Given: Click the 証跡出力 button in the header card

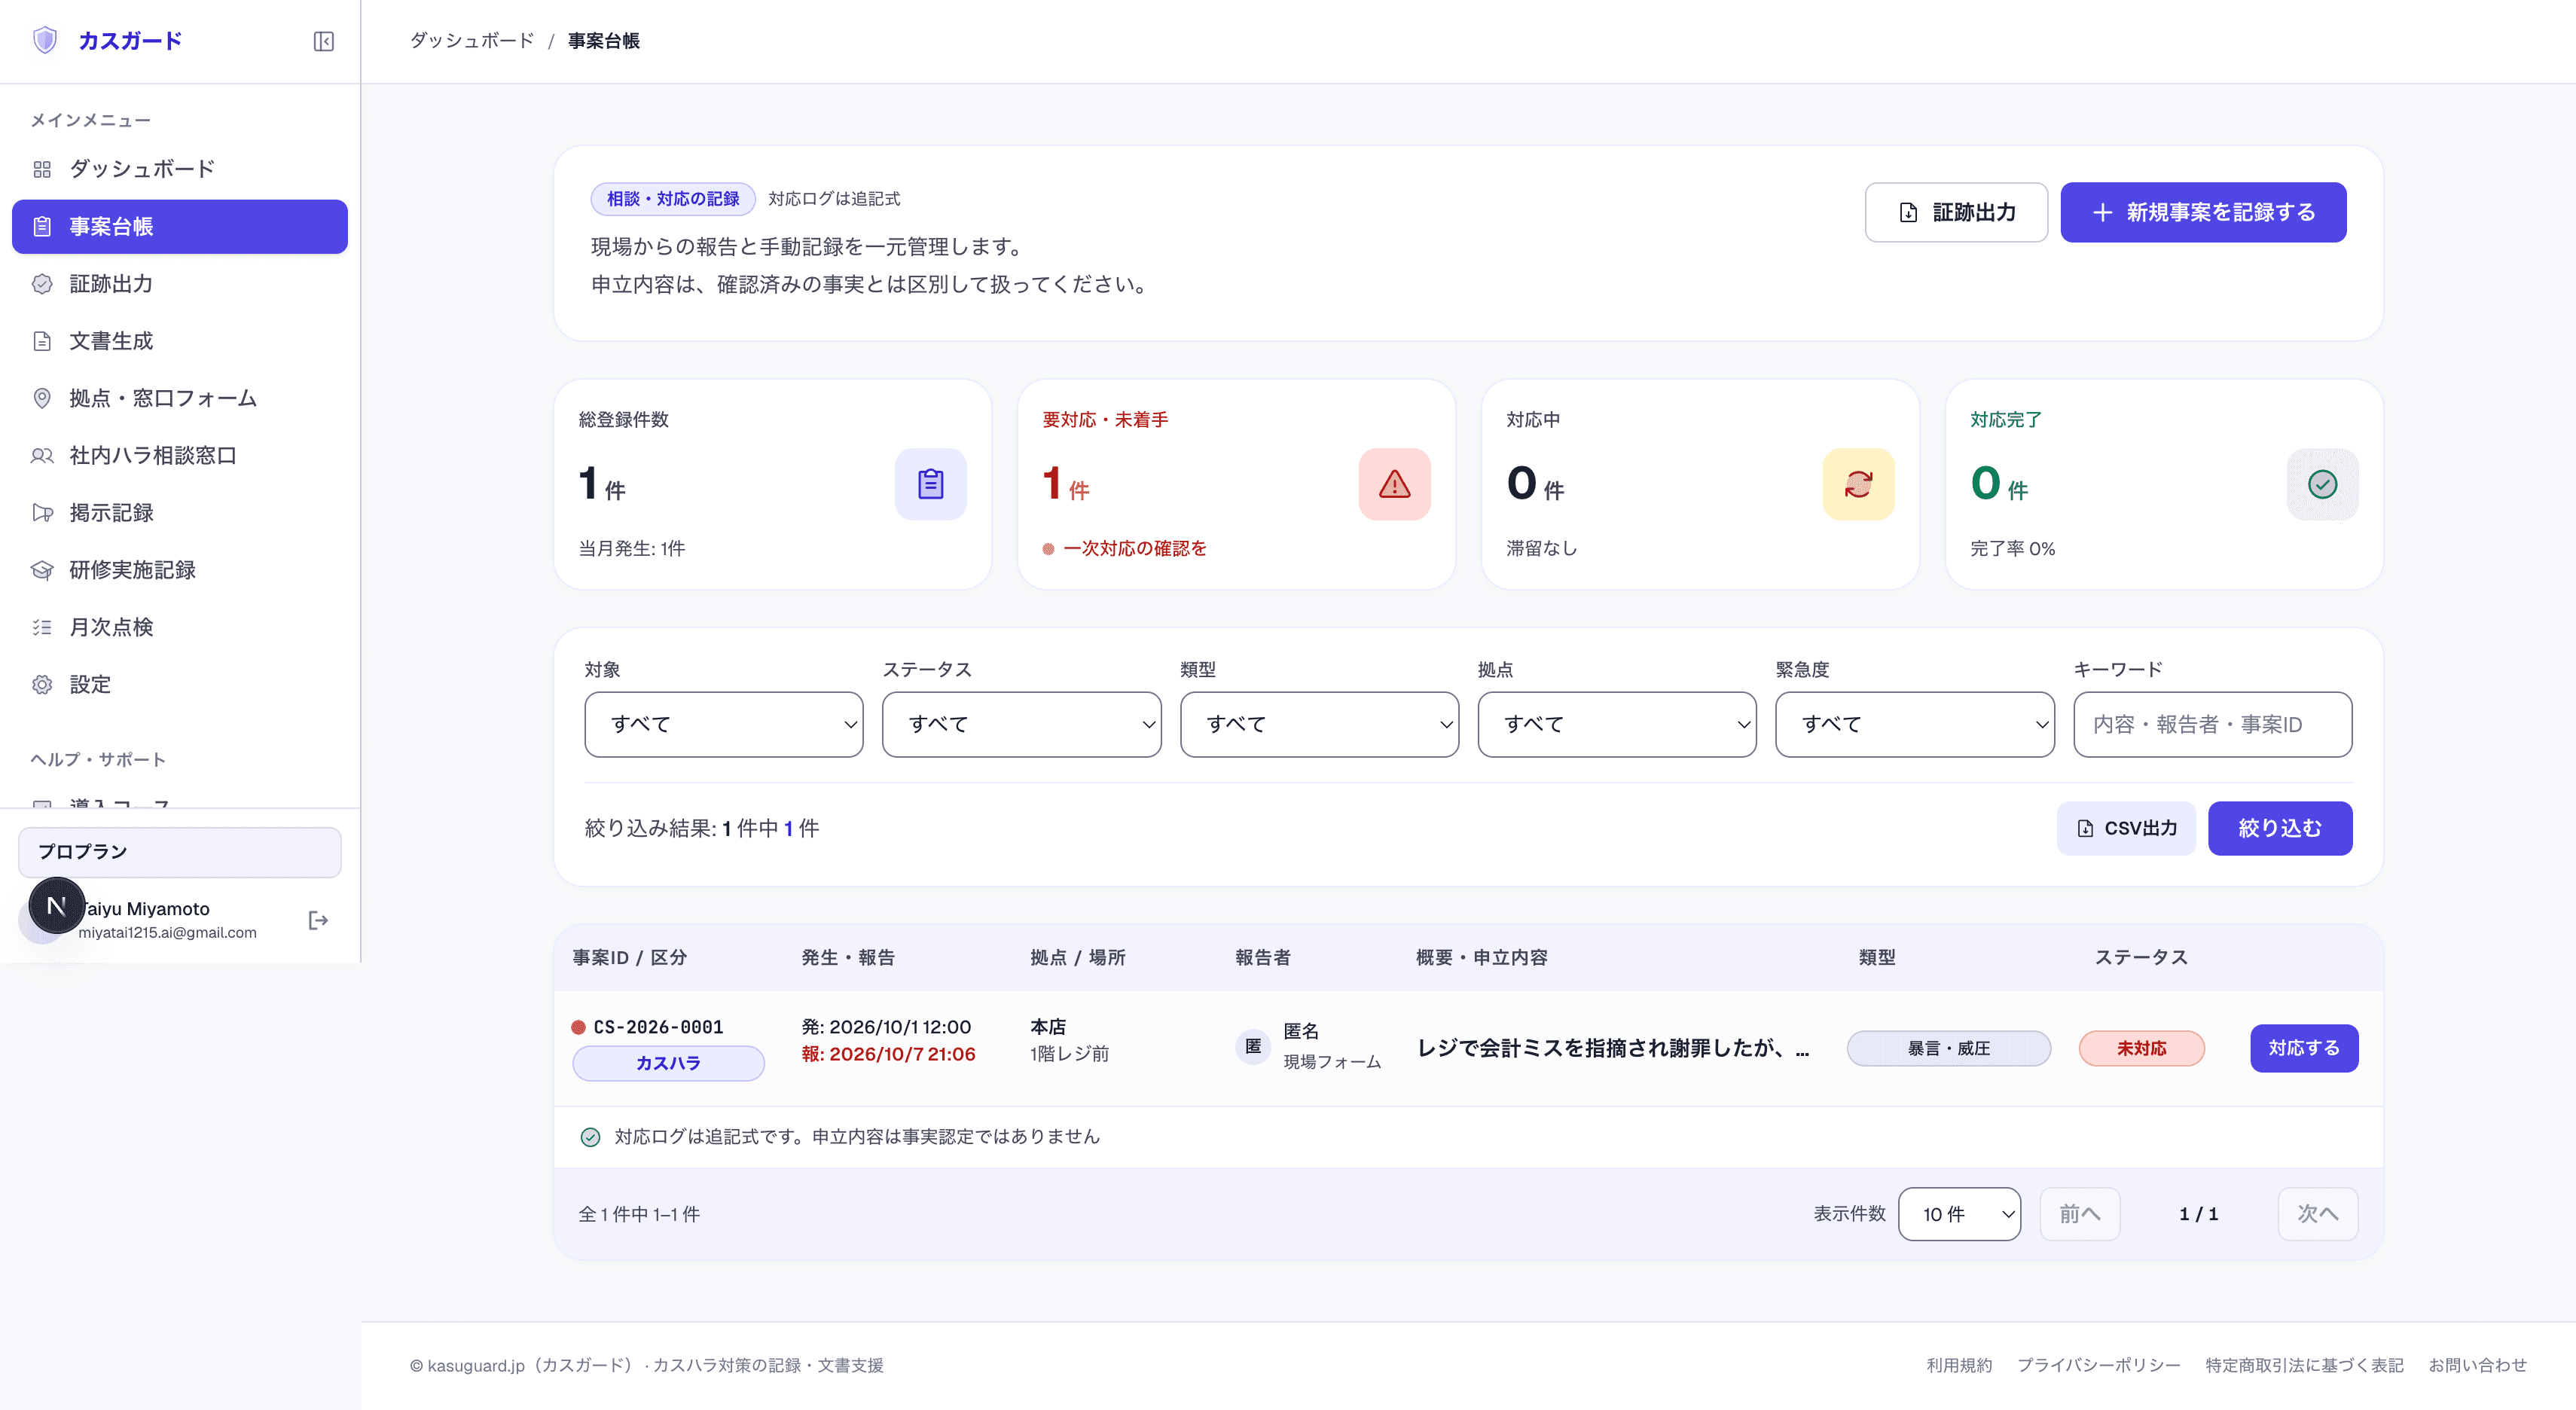Looking at the screenshot, I should tap(1956, 212).
